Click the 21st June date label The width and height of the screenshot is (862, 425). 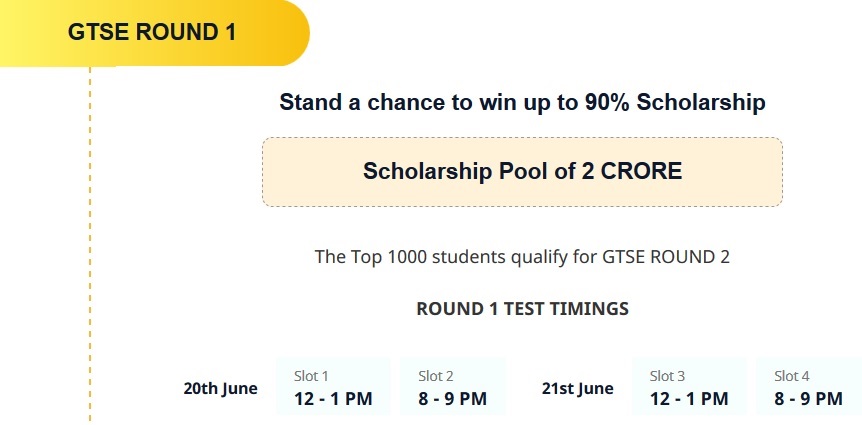pos(578,389)
